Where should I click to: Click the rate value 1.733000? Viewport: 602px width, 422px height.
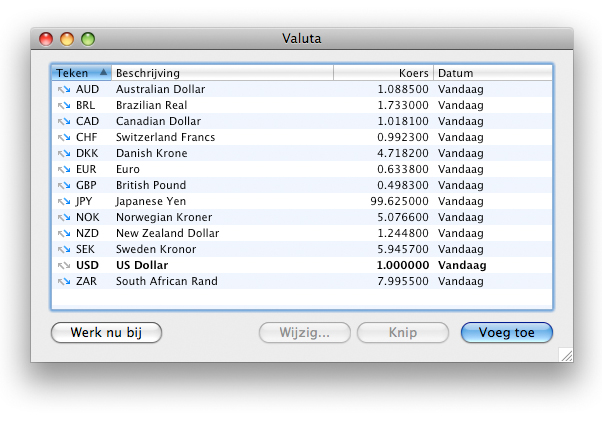tap(403, 105)
